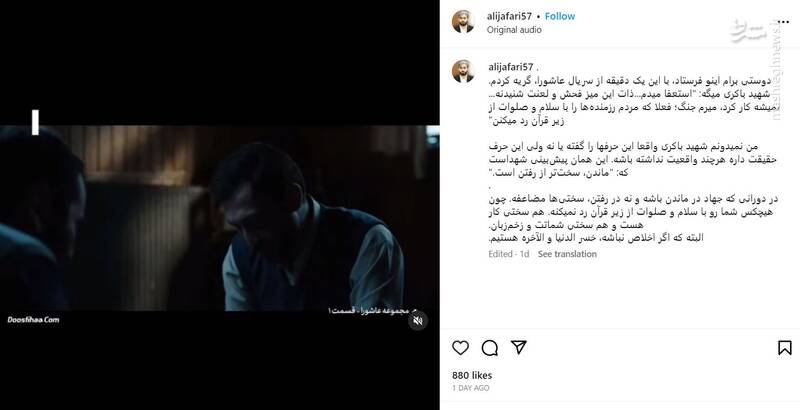Open alijafari57 username in caption

tap(511, 67)
